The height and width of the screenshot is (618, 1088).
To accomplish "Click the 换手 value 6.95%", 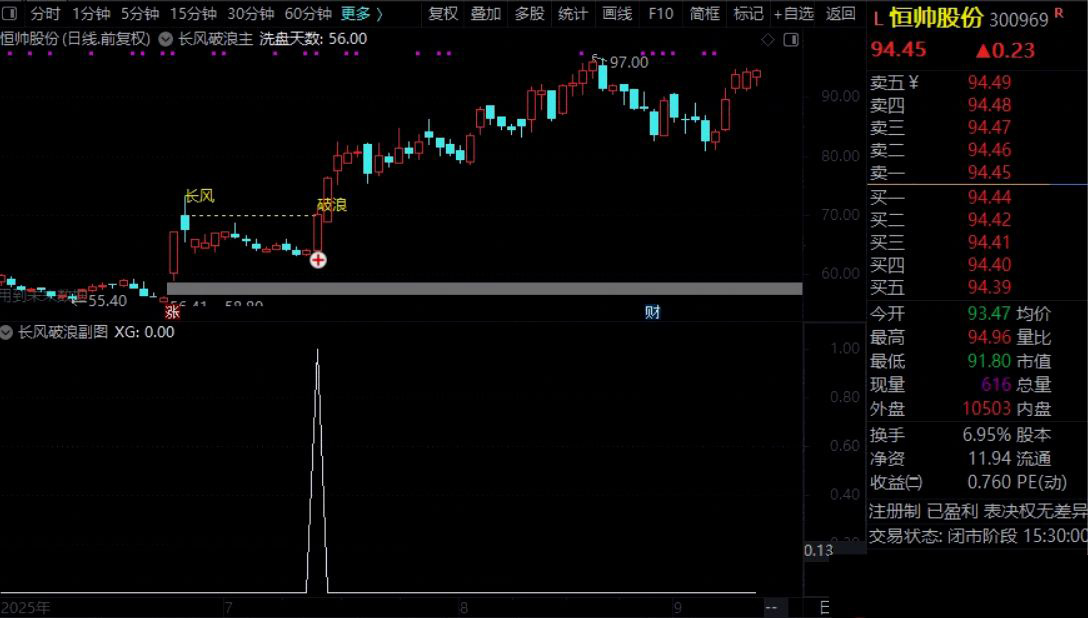I will coord(987,435).
